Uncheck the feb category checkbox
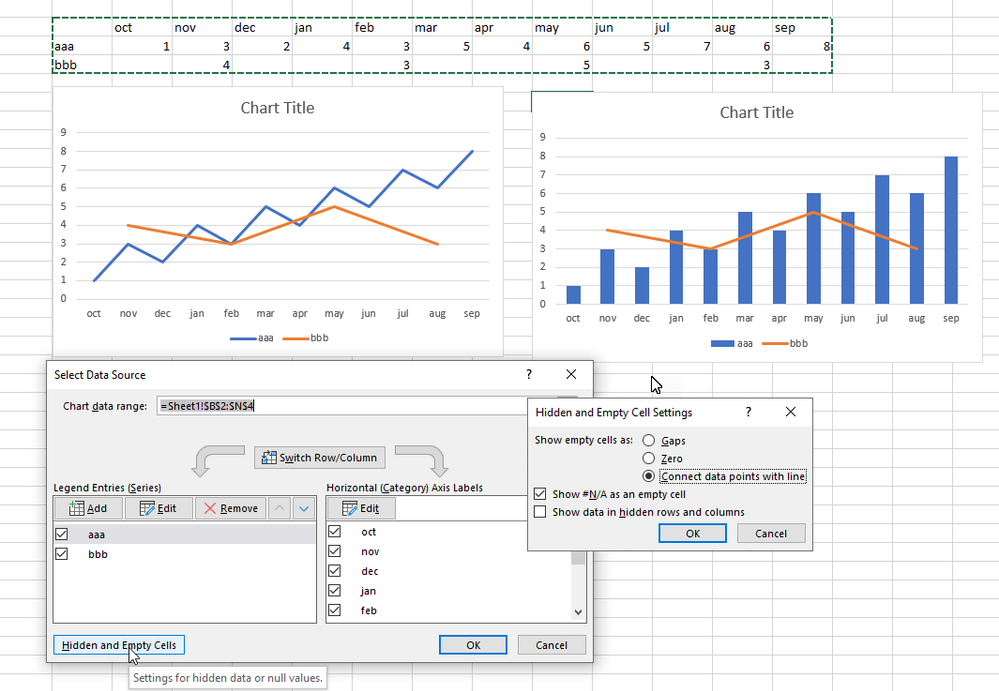Image resolution: width=999 pixels, height=691 pixels. click(334, 610)
